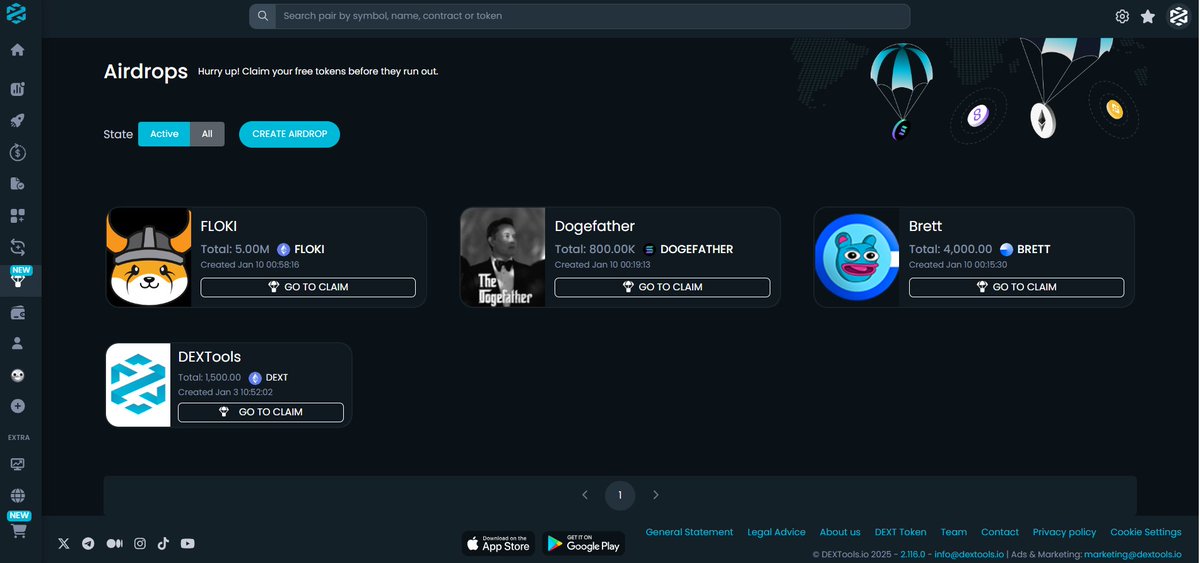
Task: Click the Get it on Google Play badge
Action: [x=584, y=543]
